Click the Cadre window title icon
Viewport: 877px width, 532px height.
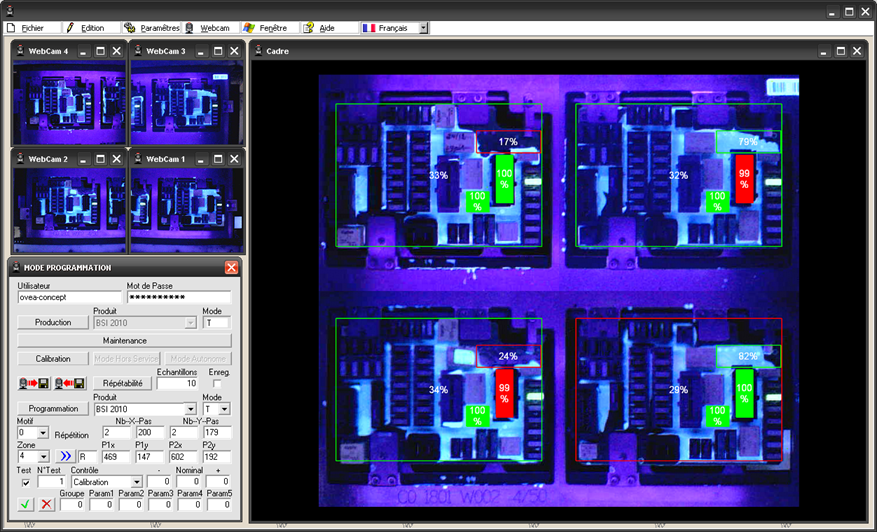point(259,51)
